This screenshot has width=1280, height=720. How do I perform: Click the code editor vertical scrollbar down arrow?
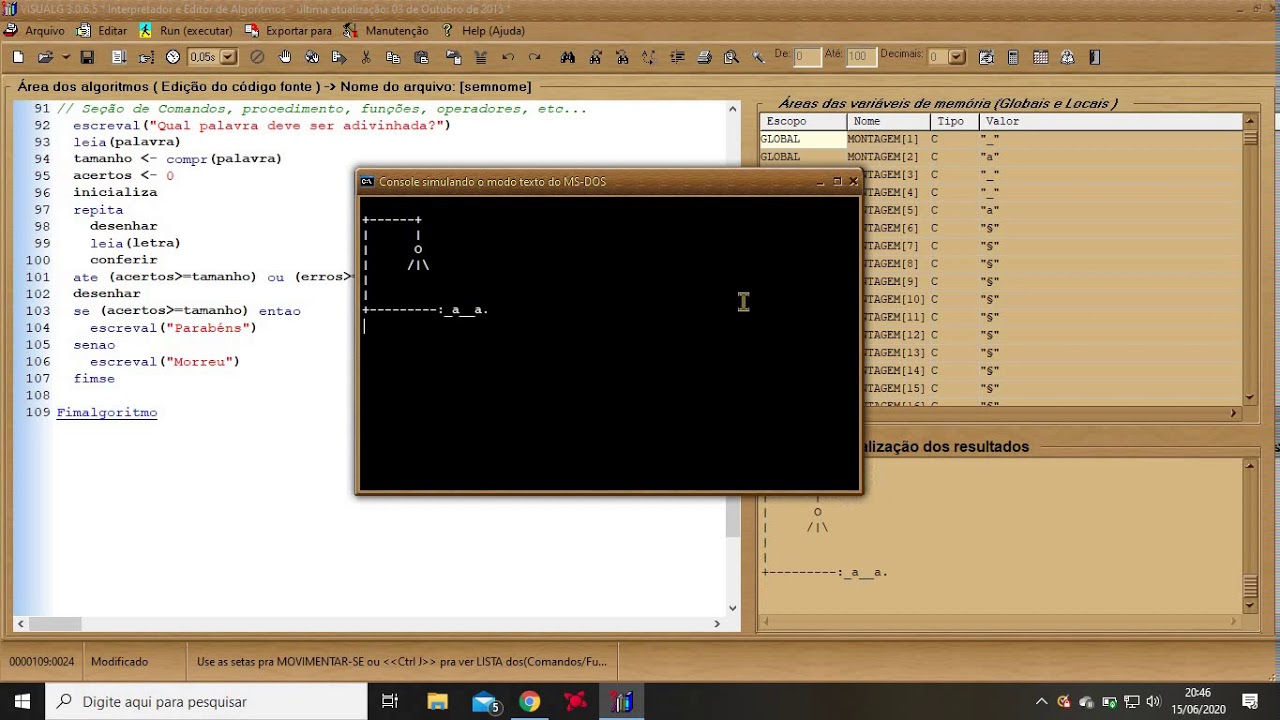coord(733,607)
